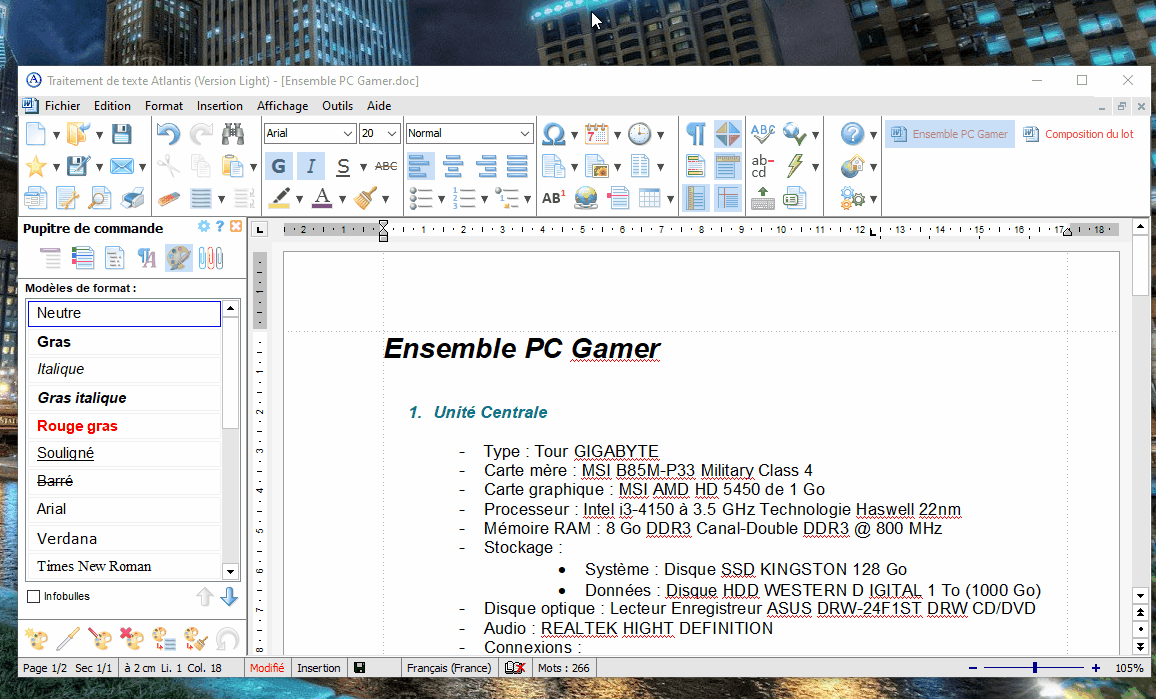The width and height of the screenshot is (1156, 699).
Task: Open the Fichier menu
Action: pyautogui.click(x=63, y=105)
